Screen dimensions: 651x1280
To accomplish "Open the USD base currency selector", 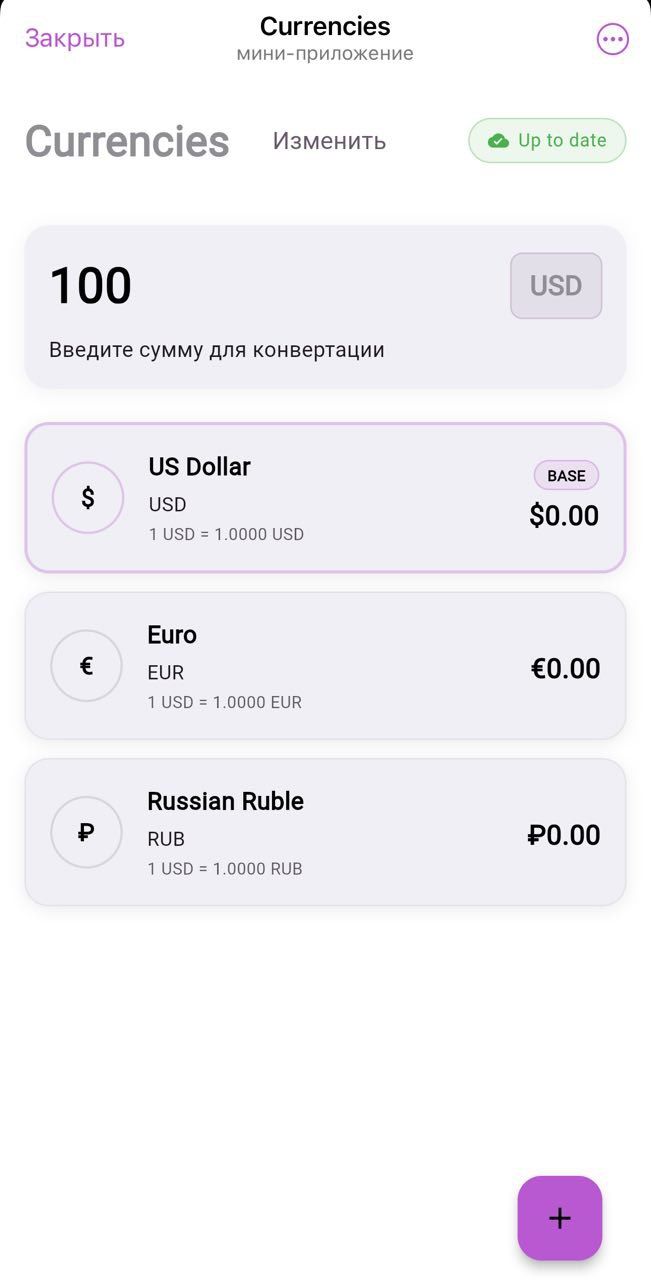I will [556, 286].
